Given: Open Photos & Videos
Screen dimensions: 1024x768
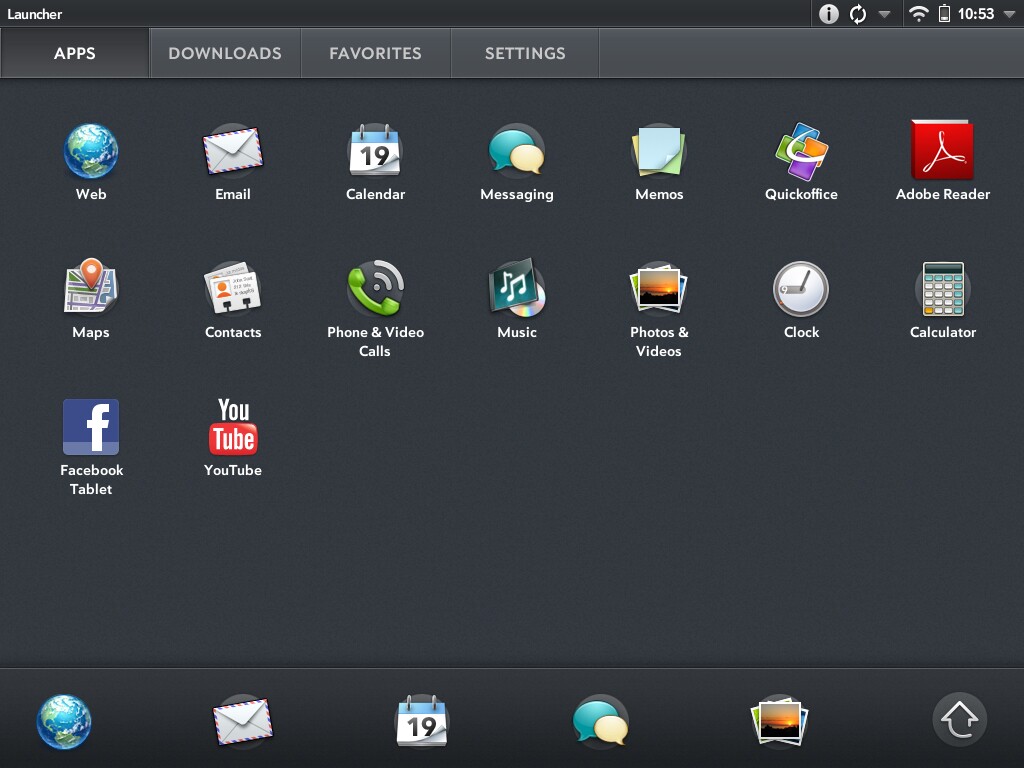Looking at the screenshot, I should click(659, 289).
